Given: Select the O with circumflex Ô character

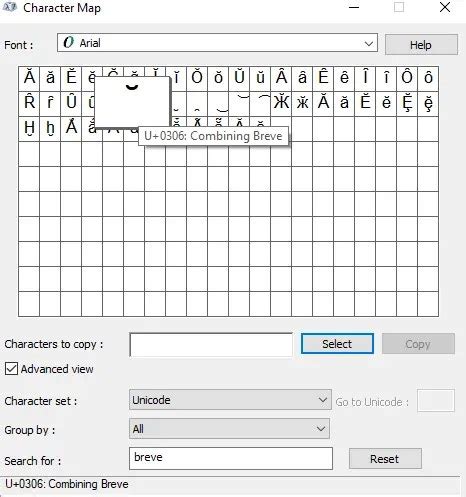Looking at the screenshot, I should pyautogui.click(x=407, y=78).
